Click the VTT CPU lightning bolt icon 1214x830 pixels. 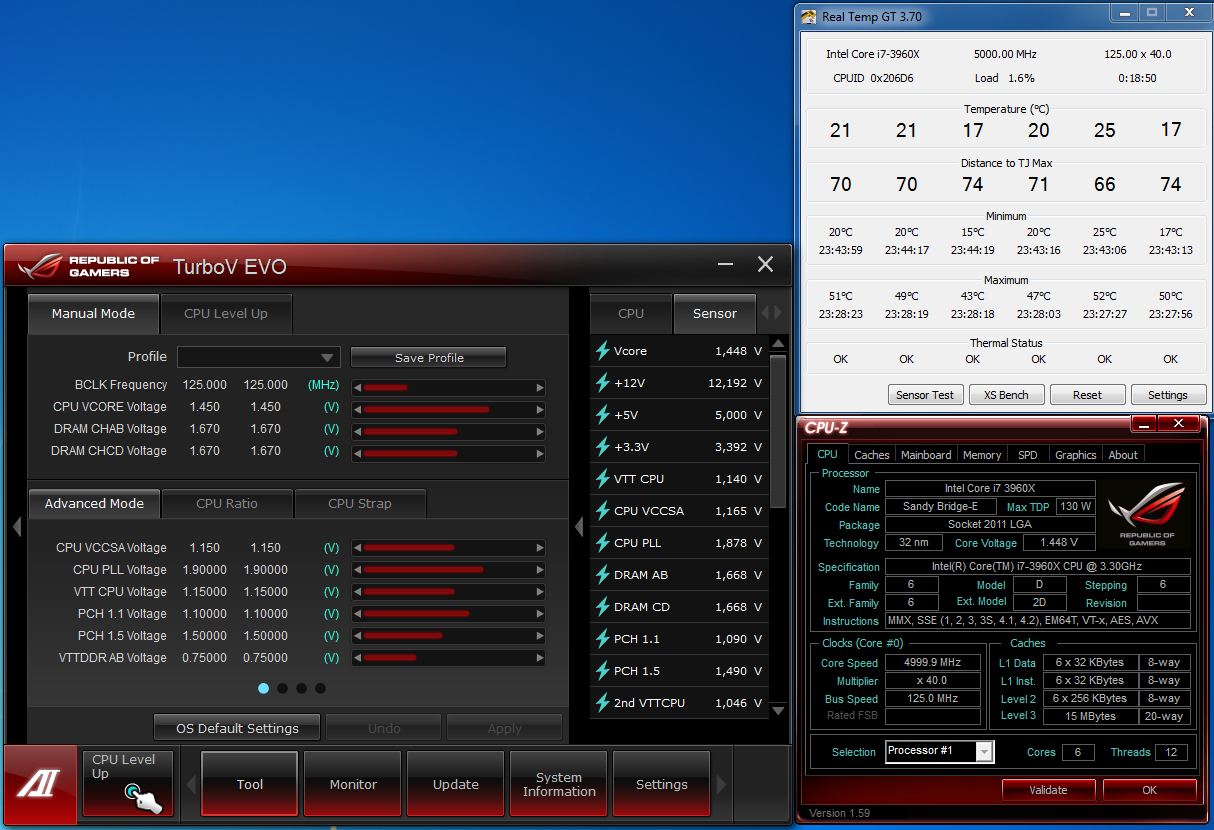pyautogui.click(x=602, y=479)
